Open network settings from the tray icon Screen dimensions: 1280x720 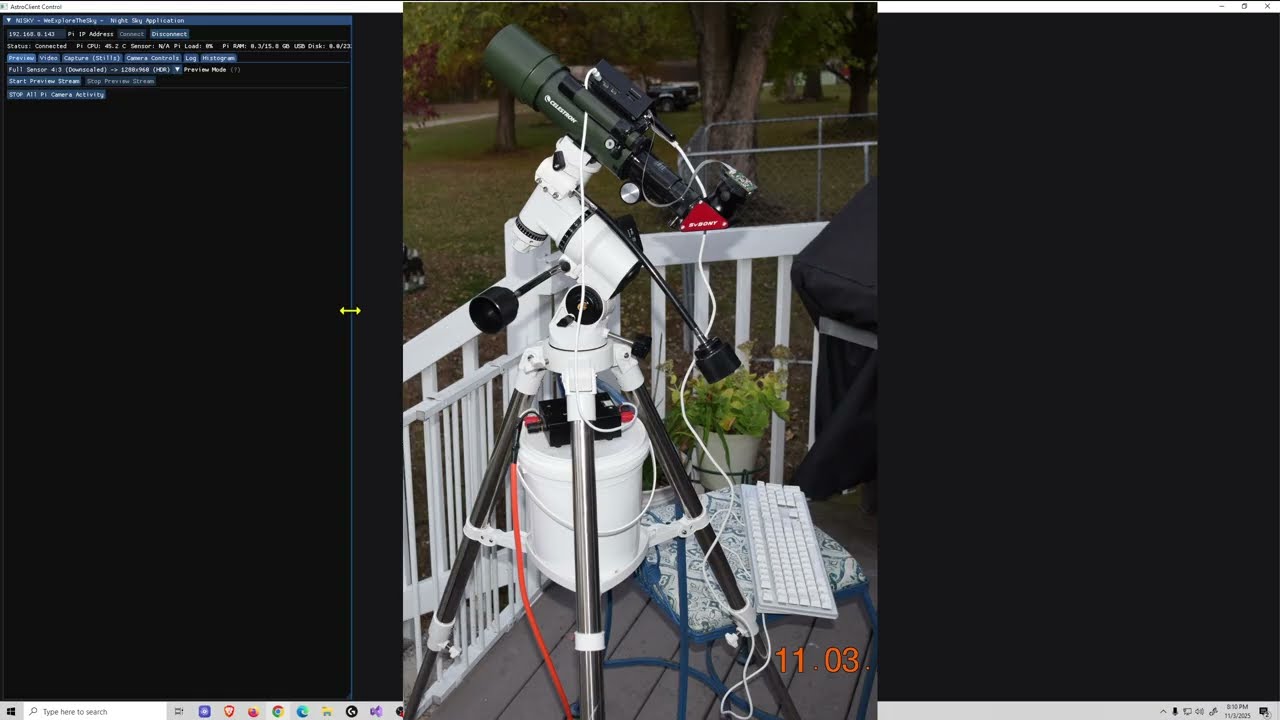(x=1187, y=712)
